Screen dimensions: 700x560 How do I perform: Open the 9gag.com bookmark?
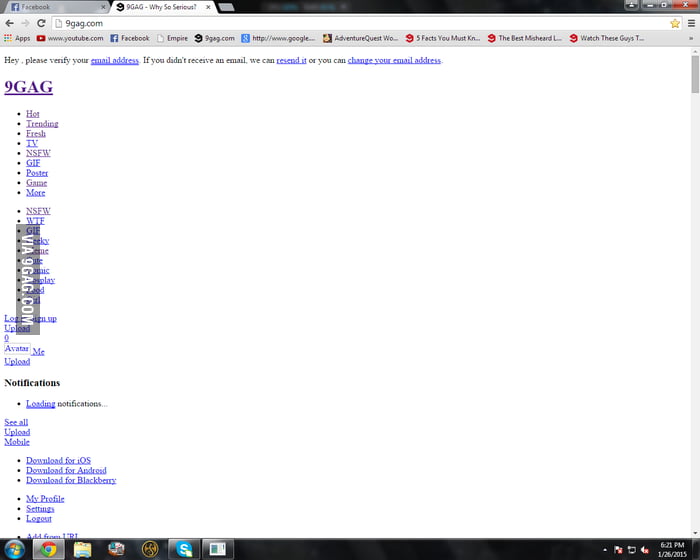214,38
